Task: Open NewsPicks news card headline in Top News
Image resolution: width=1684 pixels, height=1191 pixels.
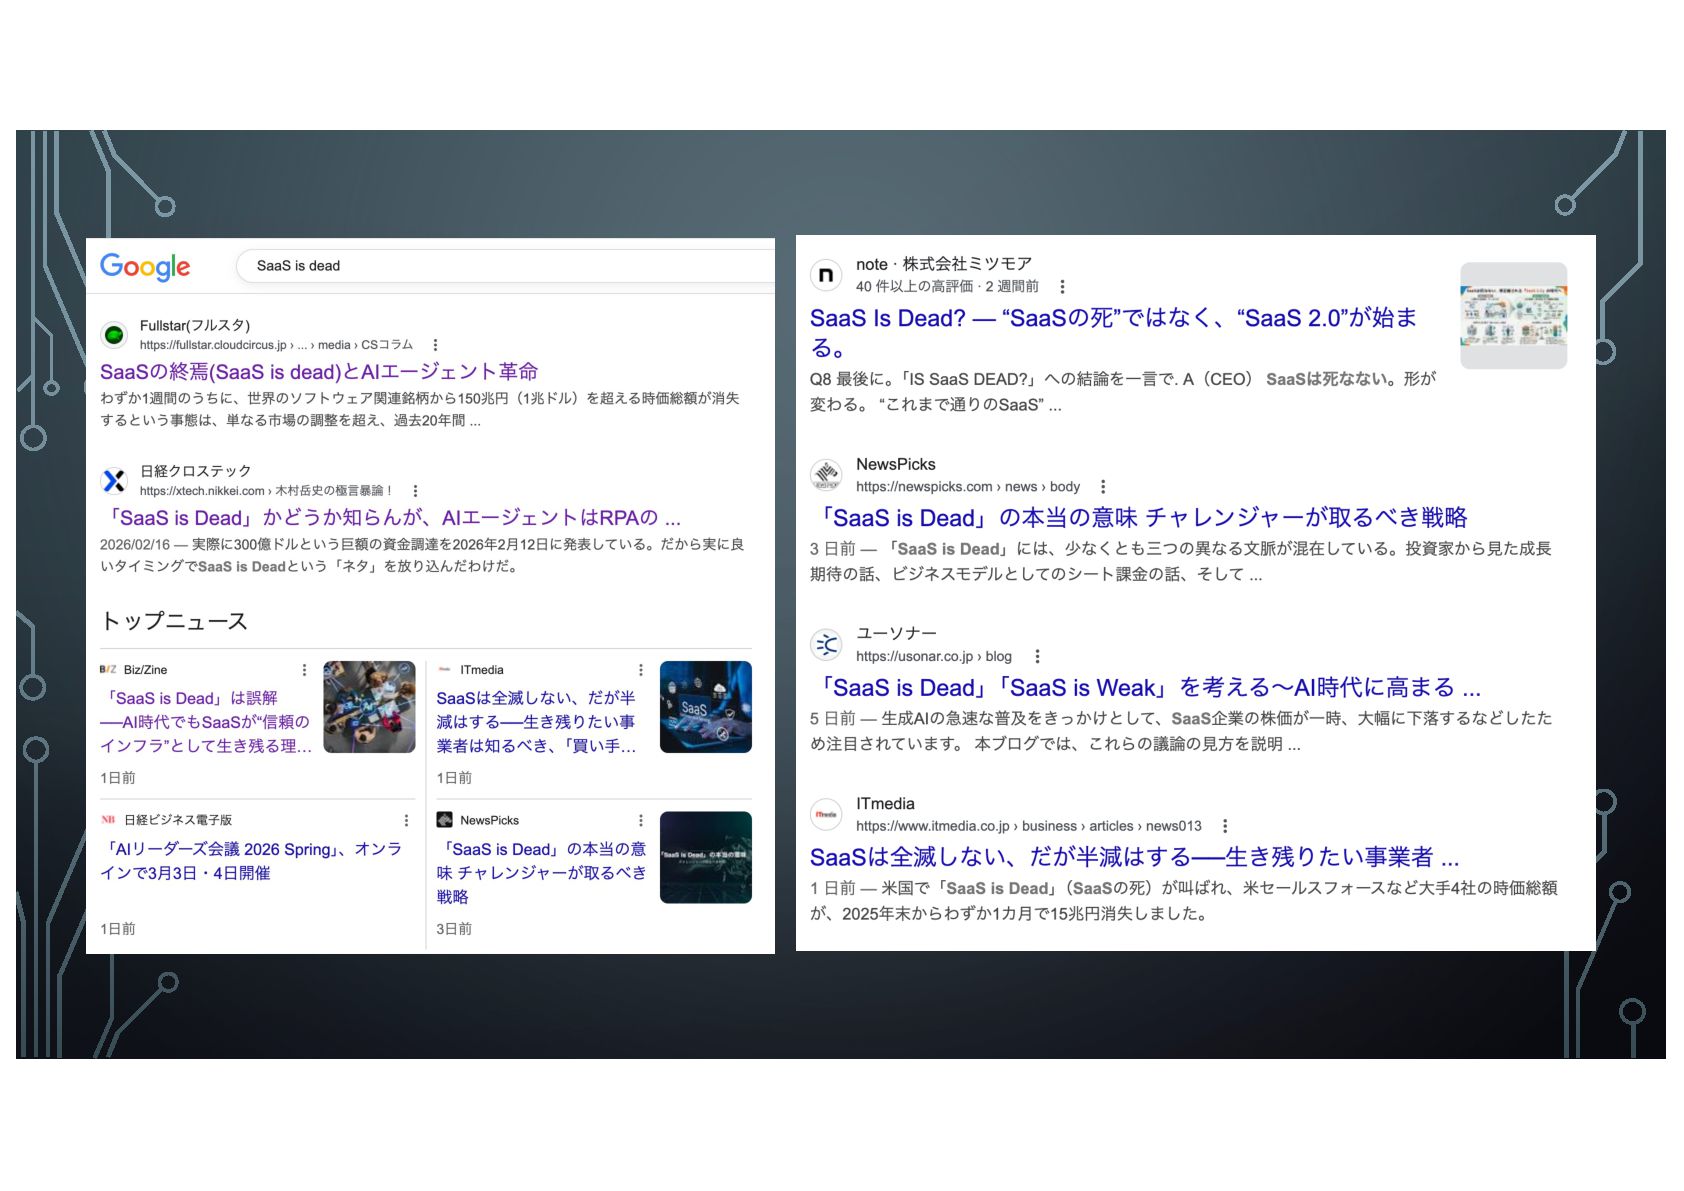Action: coord(541,873)
